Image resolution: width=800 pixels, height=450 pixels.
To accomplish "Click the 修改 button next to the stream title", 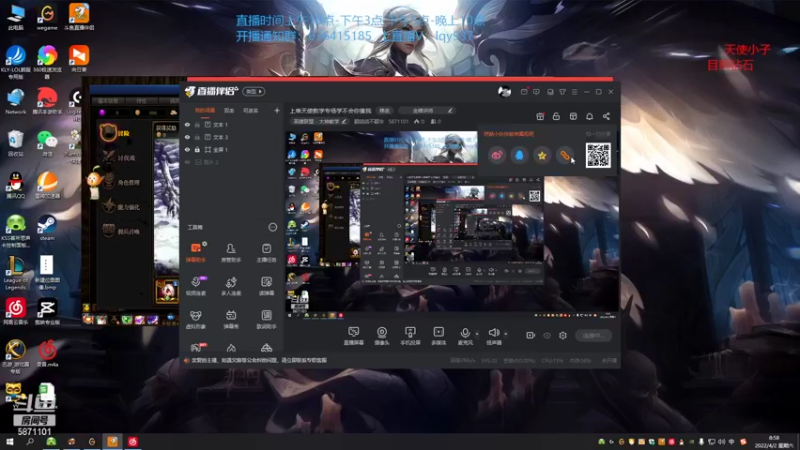I will [384, 111].
